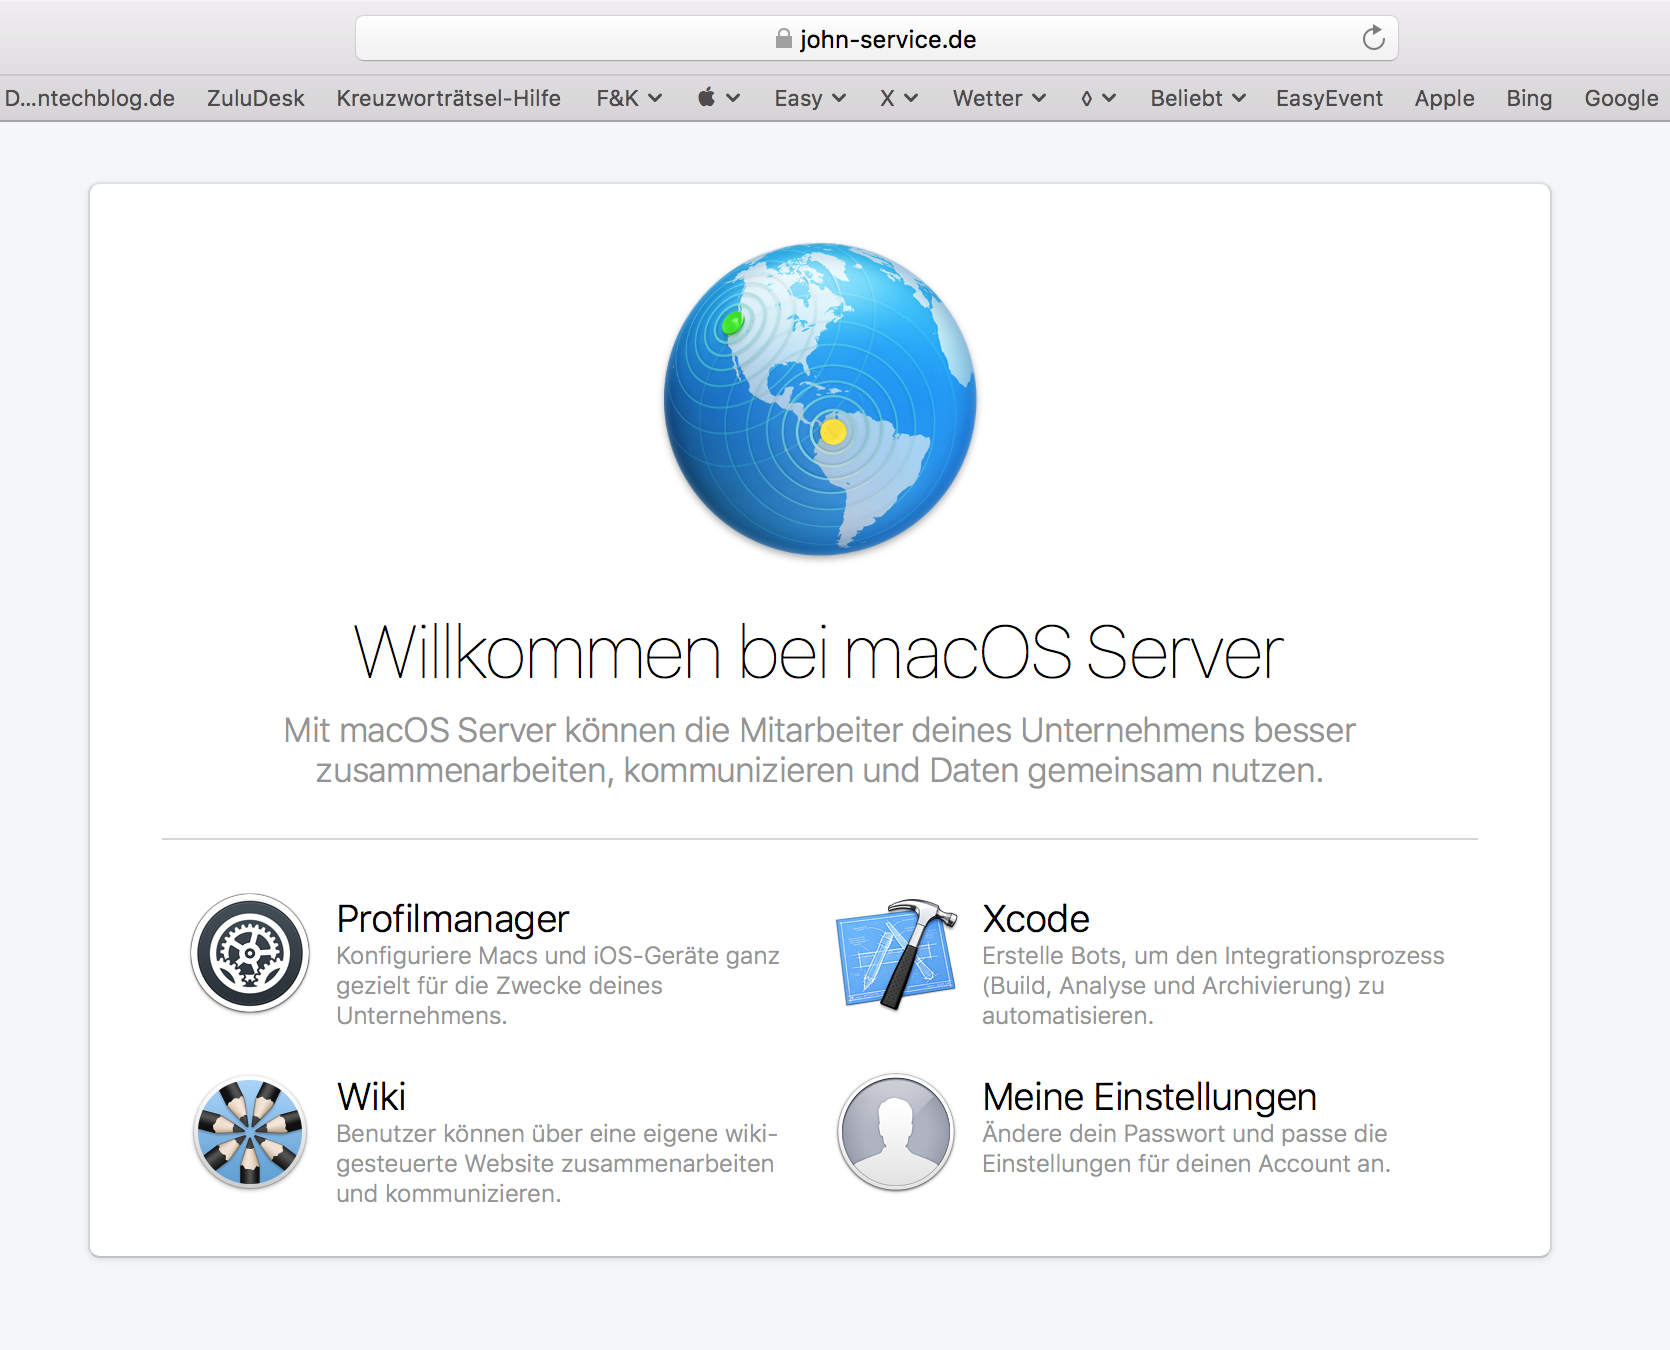Click the Meine Einstellungen user icon

pos(896,1132)
